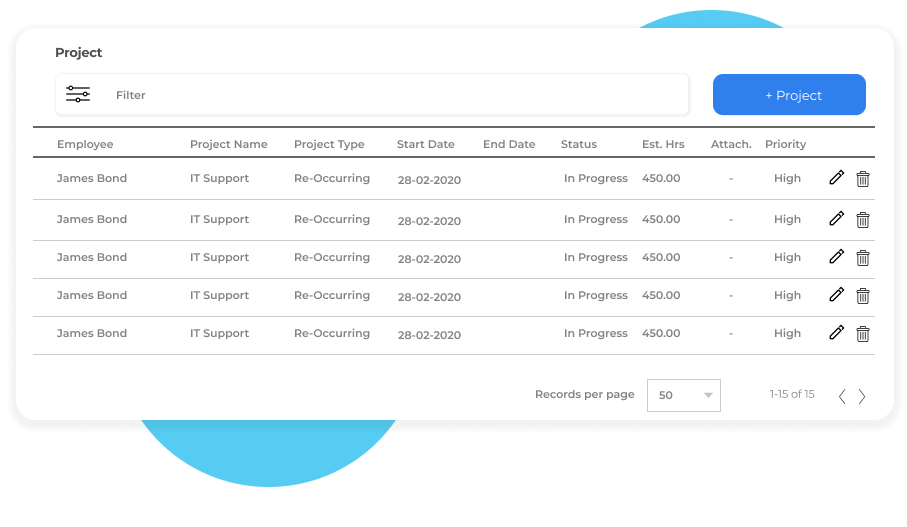Click the trash icon in last row
The height and width of the screenshot is (527, 907).
point(863,334)
